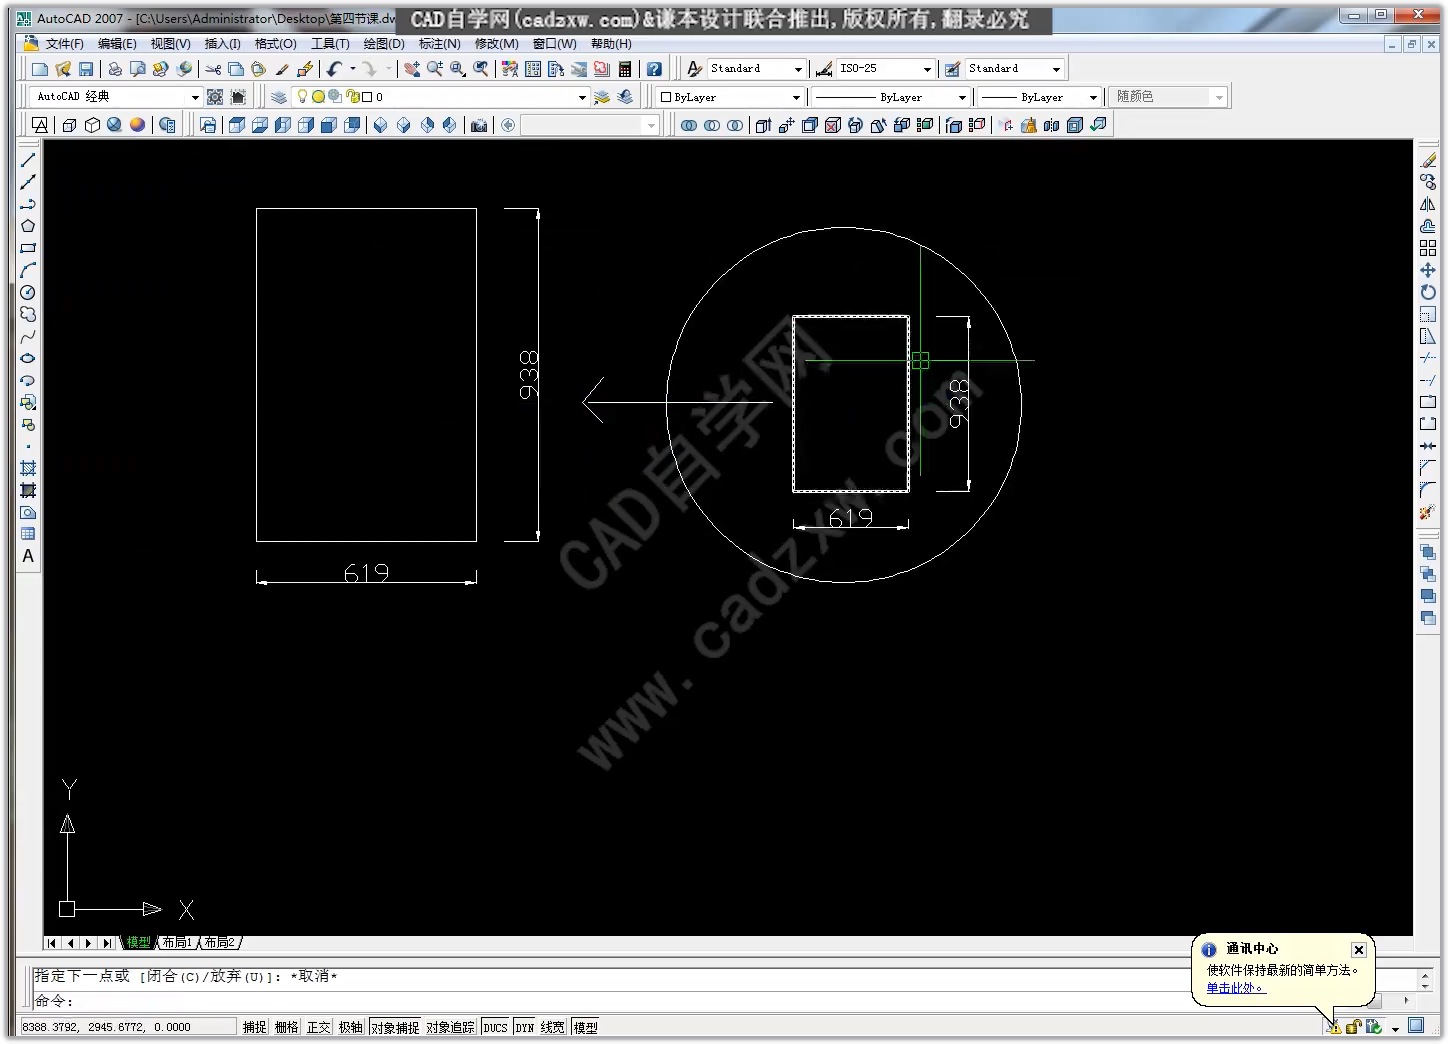Image resolution: width=1448 pixels, height=1044 pixels.
Task: Select the Array modify tool
Action: (x=1428, y=248)
